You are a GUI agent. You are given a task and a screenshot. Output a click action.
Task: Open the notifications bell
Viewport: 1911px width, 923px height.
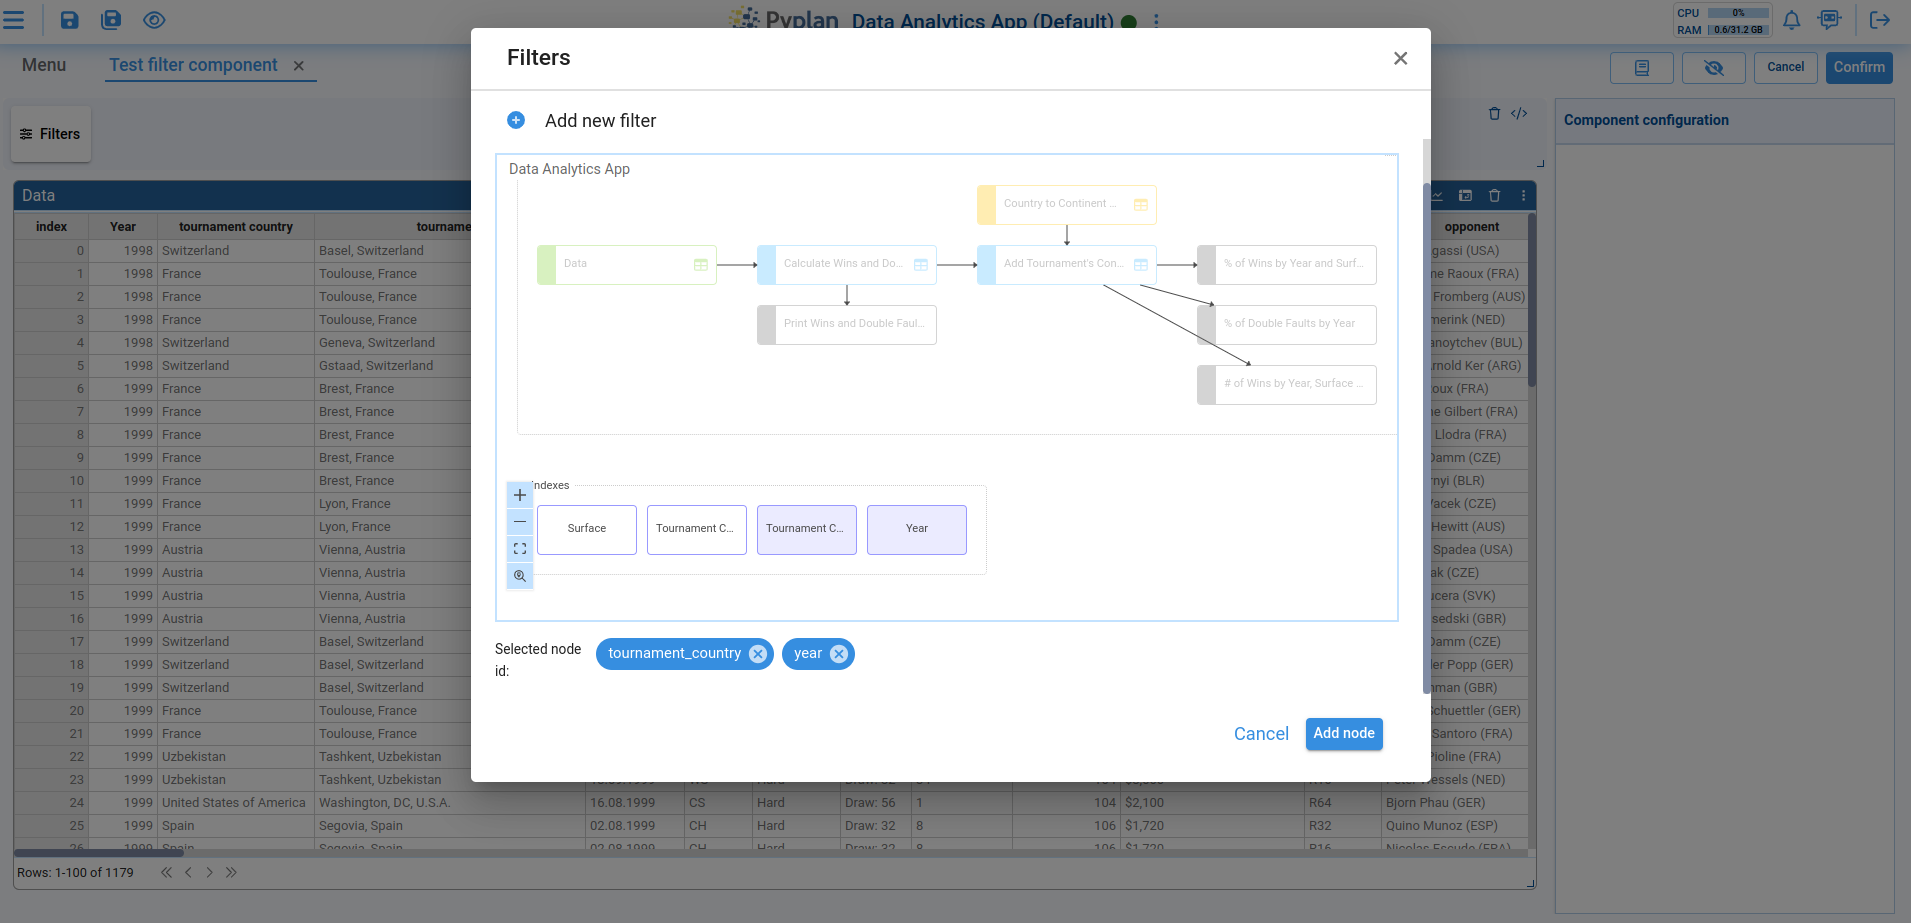coord(1791,20)
